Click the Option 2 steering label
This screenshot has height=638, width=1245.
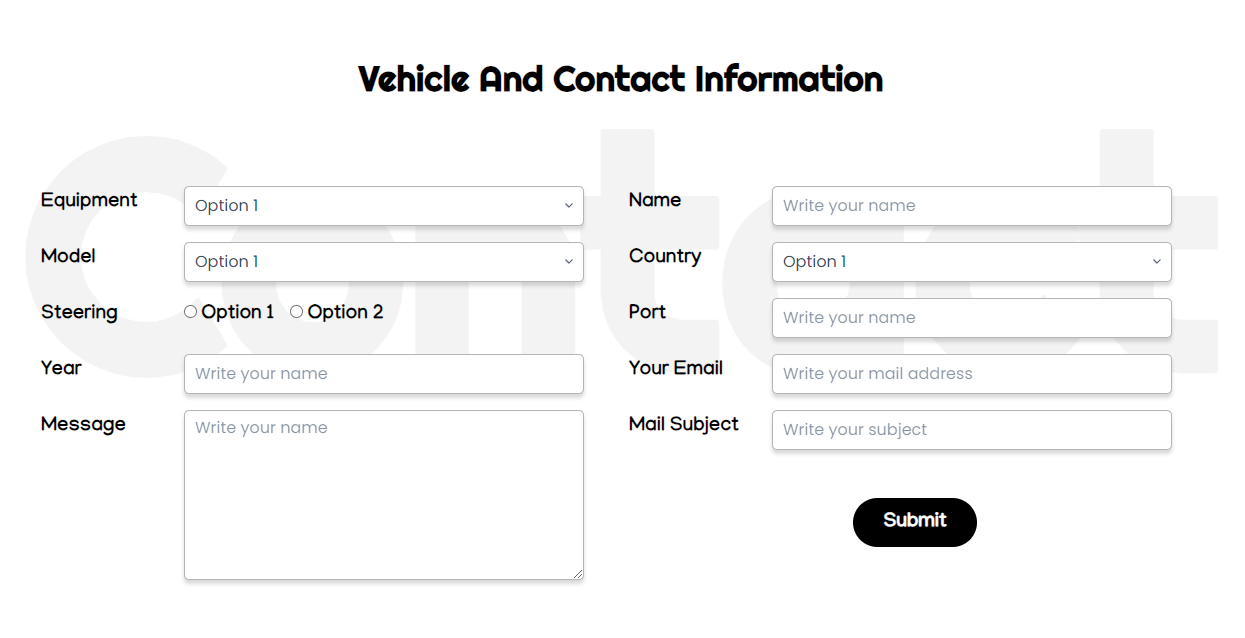pyautogui.click(x=345, y=312)
